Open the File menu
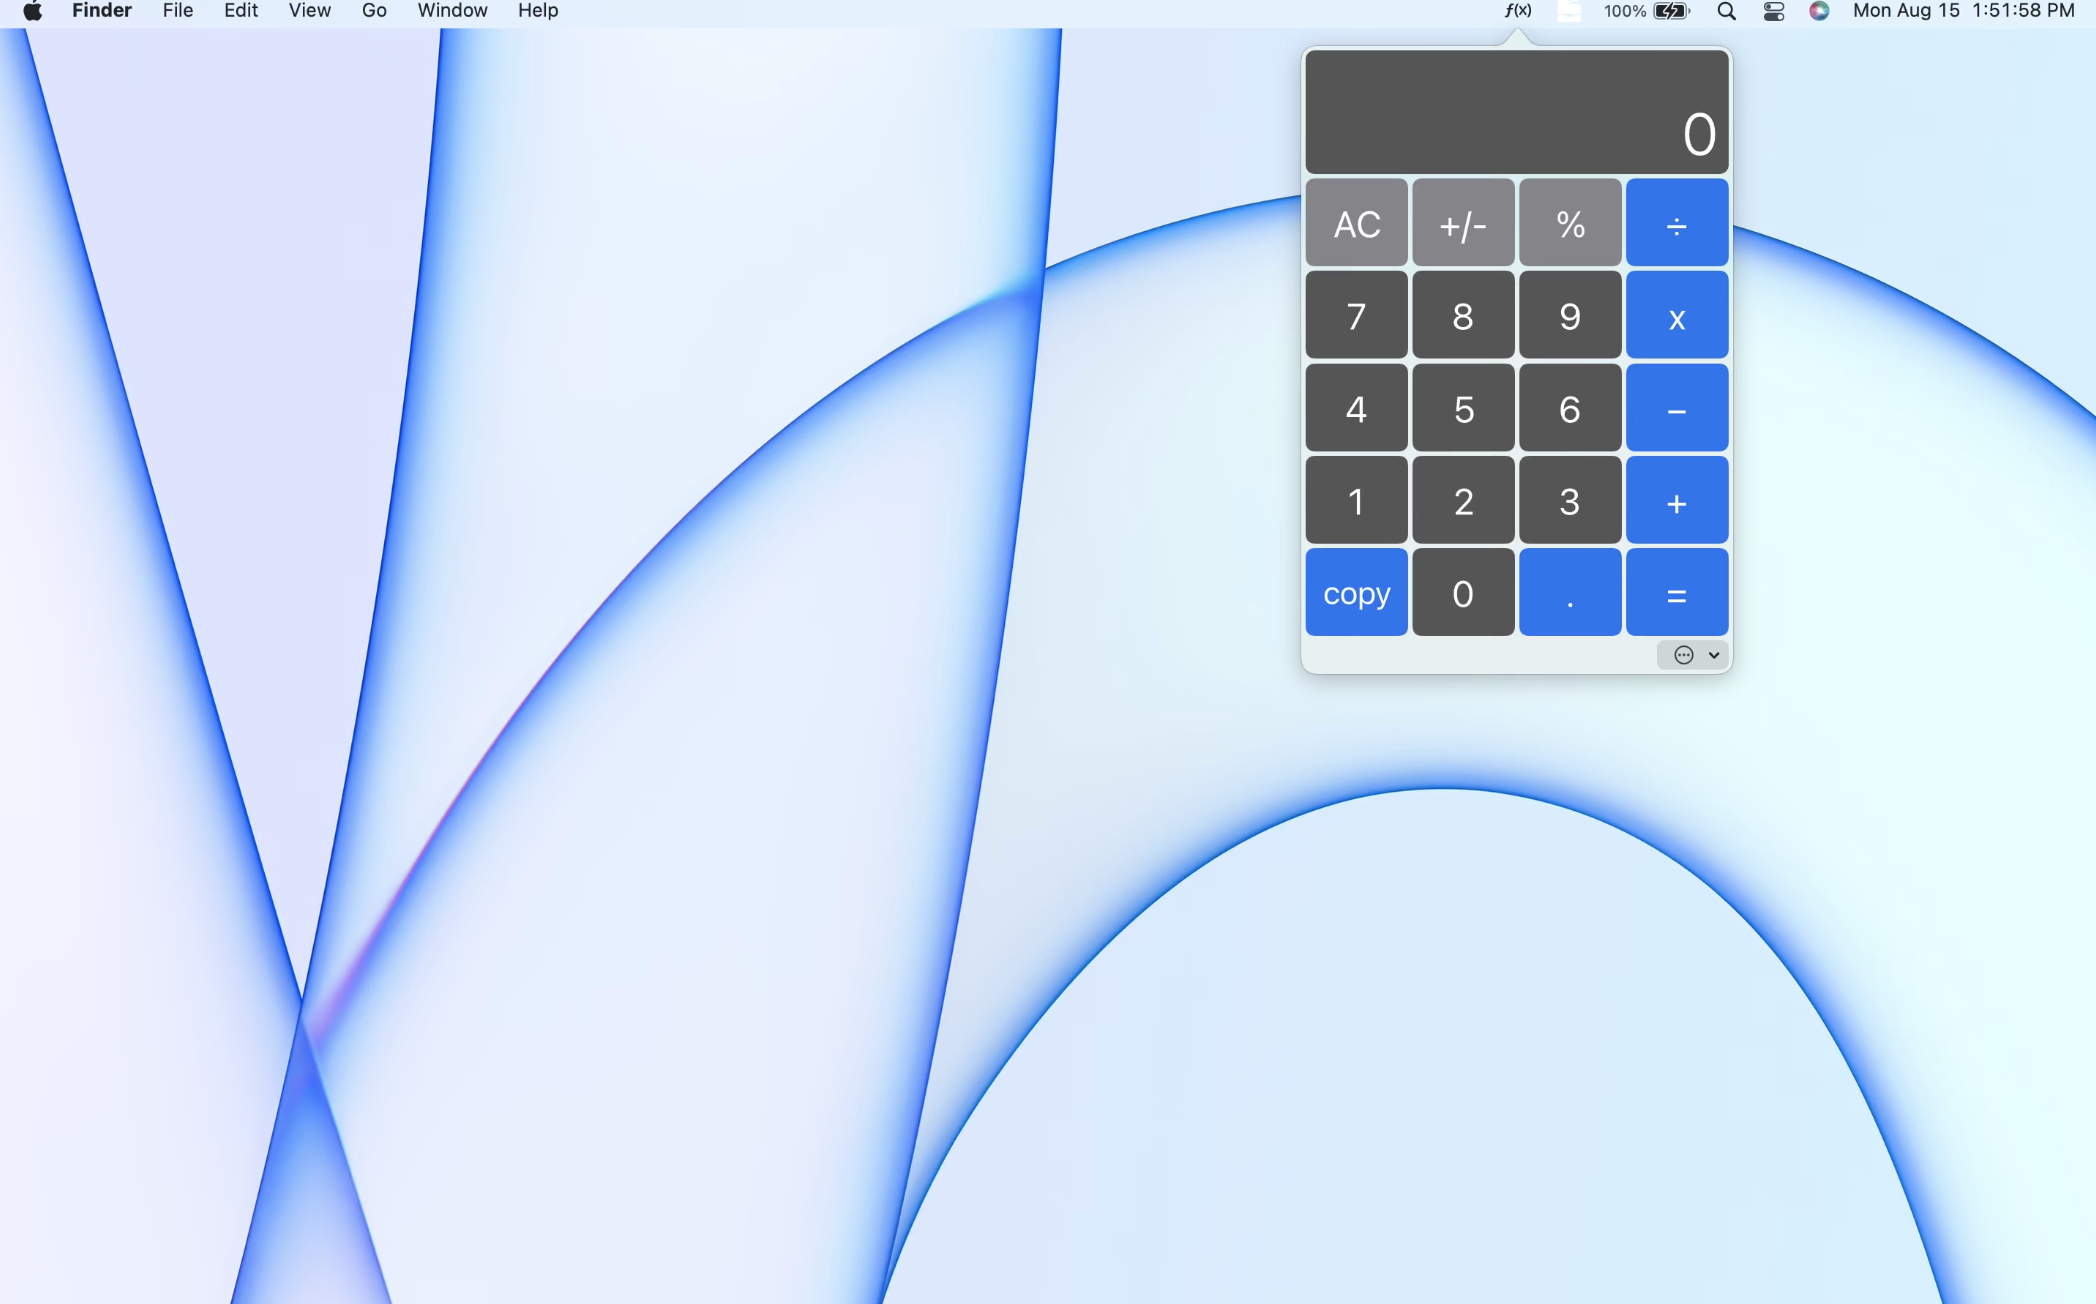The width and height of the screenshot is (2096, 1304). pyautogui.click(x=177, y=11)
